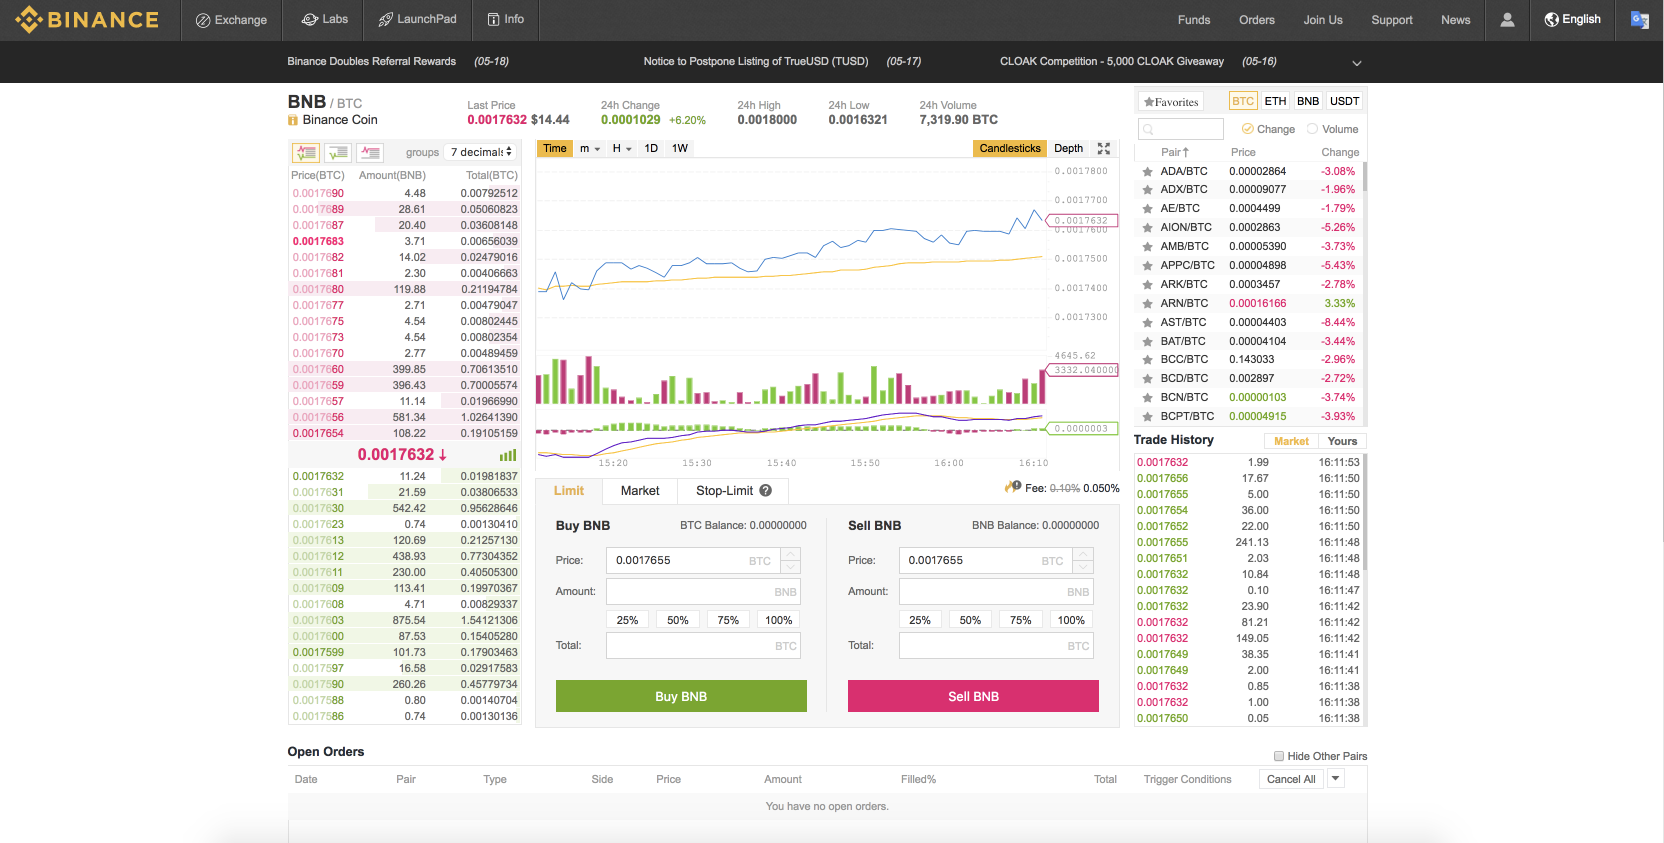The width and height of the screenshot is (1664, 843).
Task: Open the Binance Doubles Referral Rewards notice
Action: [372, 62]
